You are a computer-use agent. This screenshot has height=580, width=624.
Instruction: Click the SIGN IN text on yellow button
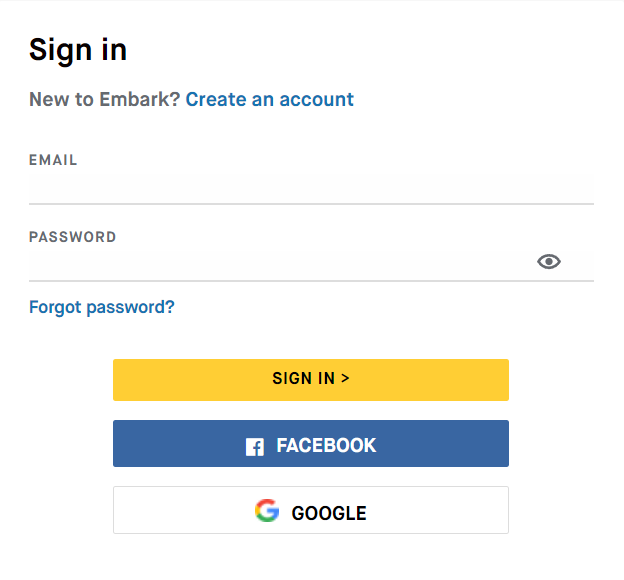304,378
